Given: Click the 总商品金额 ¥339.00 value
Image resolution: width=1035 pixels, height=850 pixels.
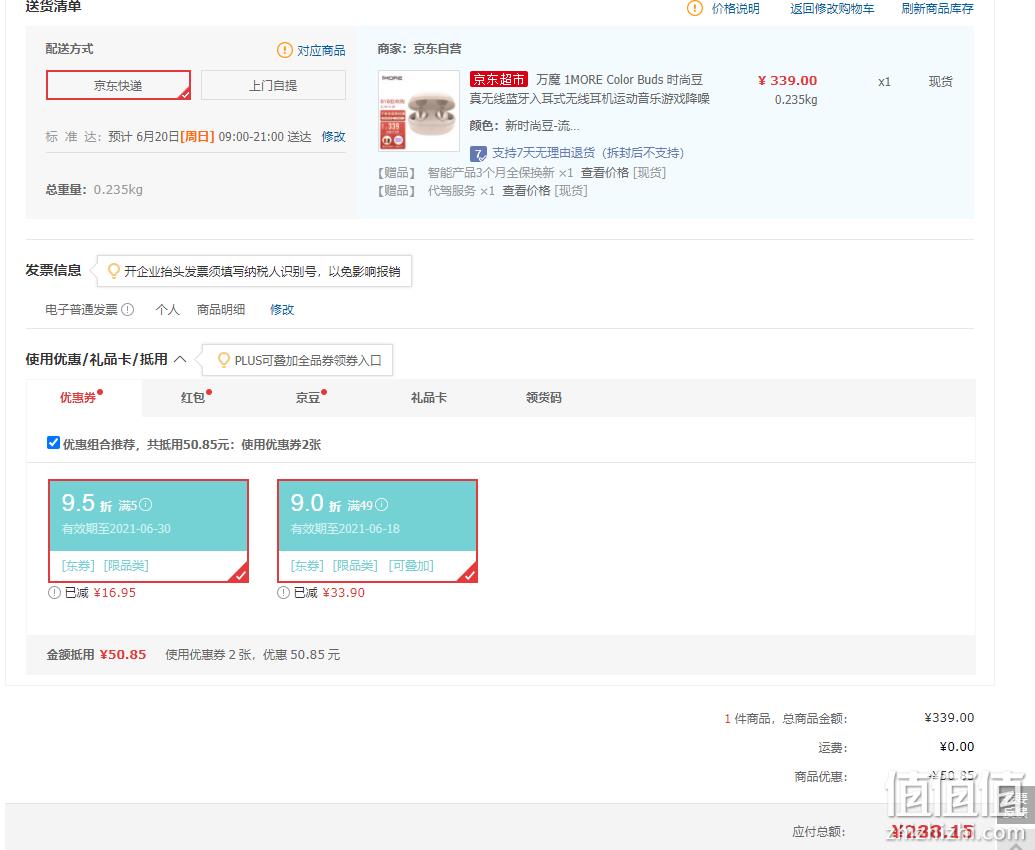Looking at the screenshot, I should (949, 717).
